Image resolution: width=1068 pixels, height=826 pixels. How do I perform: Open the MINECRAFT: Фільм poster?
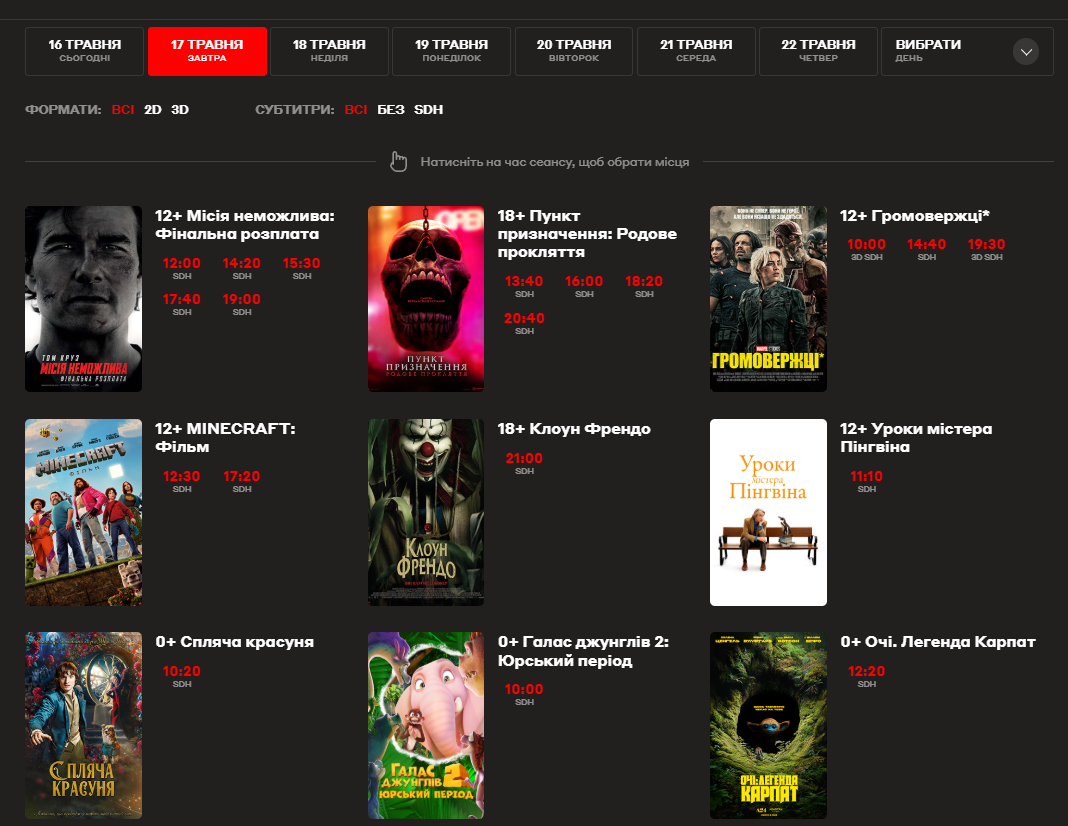(x=84, y=512)
